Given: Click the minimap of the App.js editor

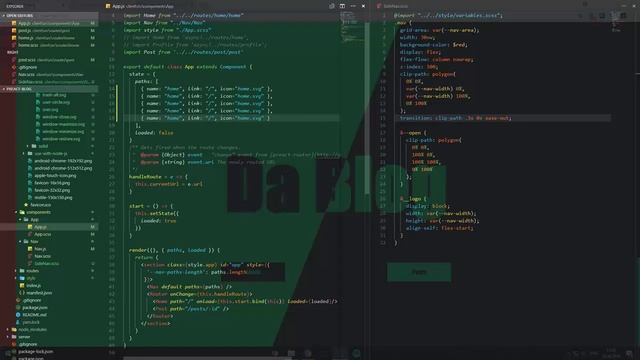Looking at the screenshot, I should (x=352, y=27).
